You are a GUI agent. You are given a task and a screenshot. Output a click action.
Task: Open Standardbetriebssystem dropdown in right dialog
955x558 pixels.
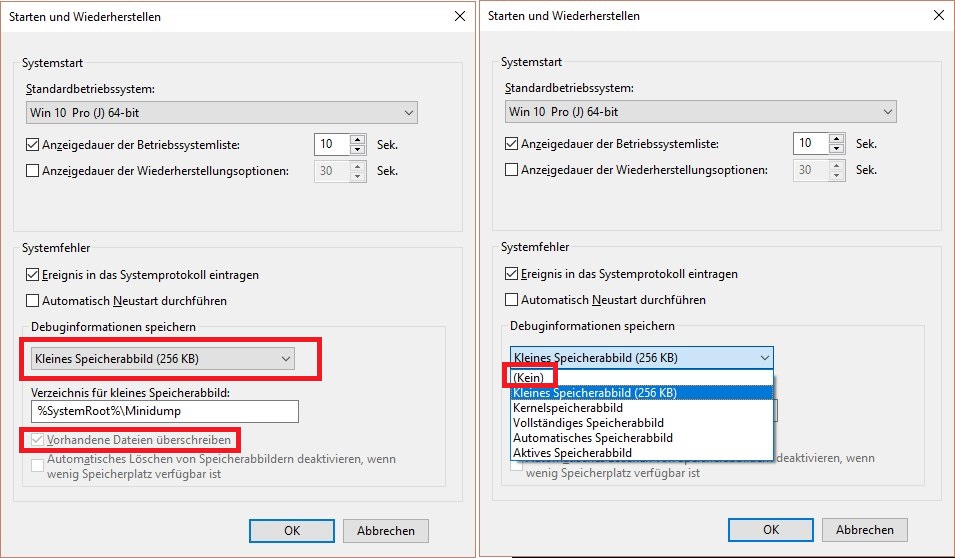[x=700, y=111]
